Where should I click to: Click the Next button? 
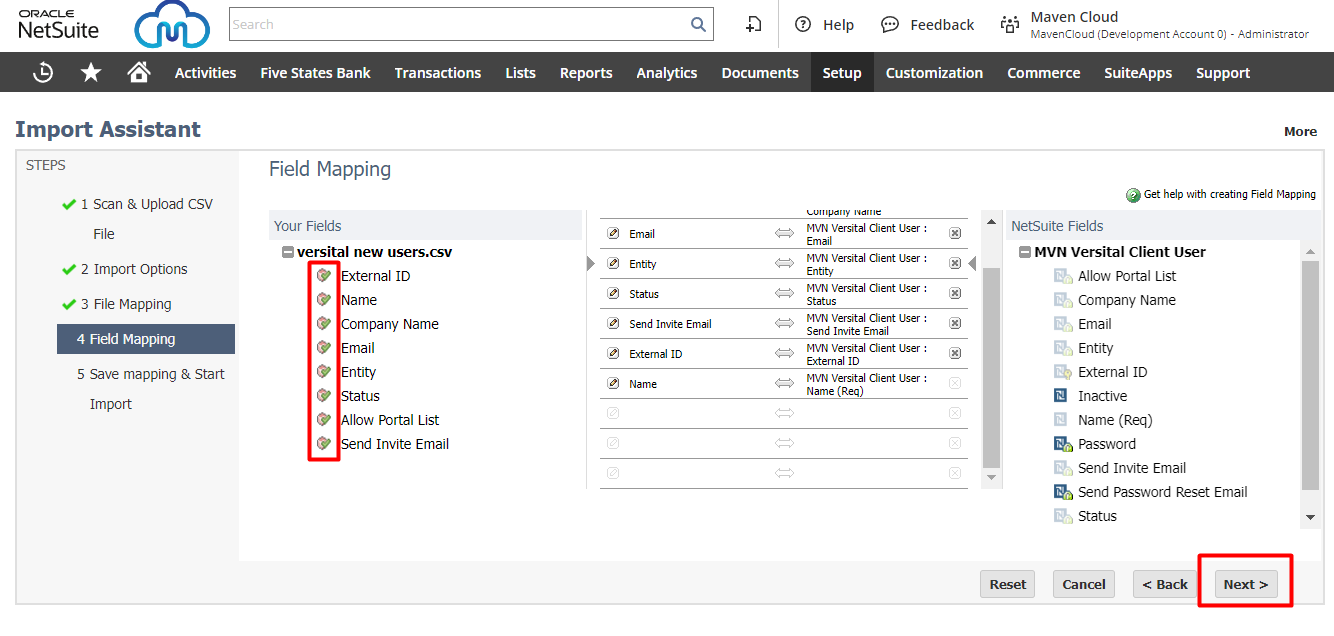pyautogui.click(x=1245, y=584)
